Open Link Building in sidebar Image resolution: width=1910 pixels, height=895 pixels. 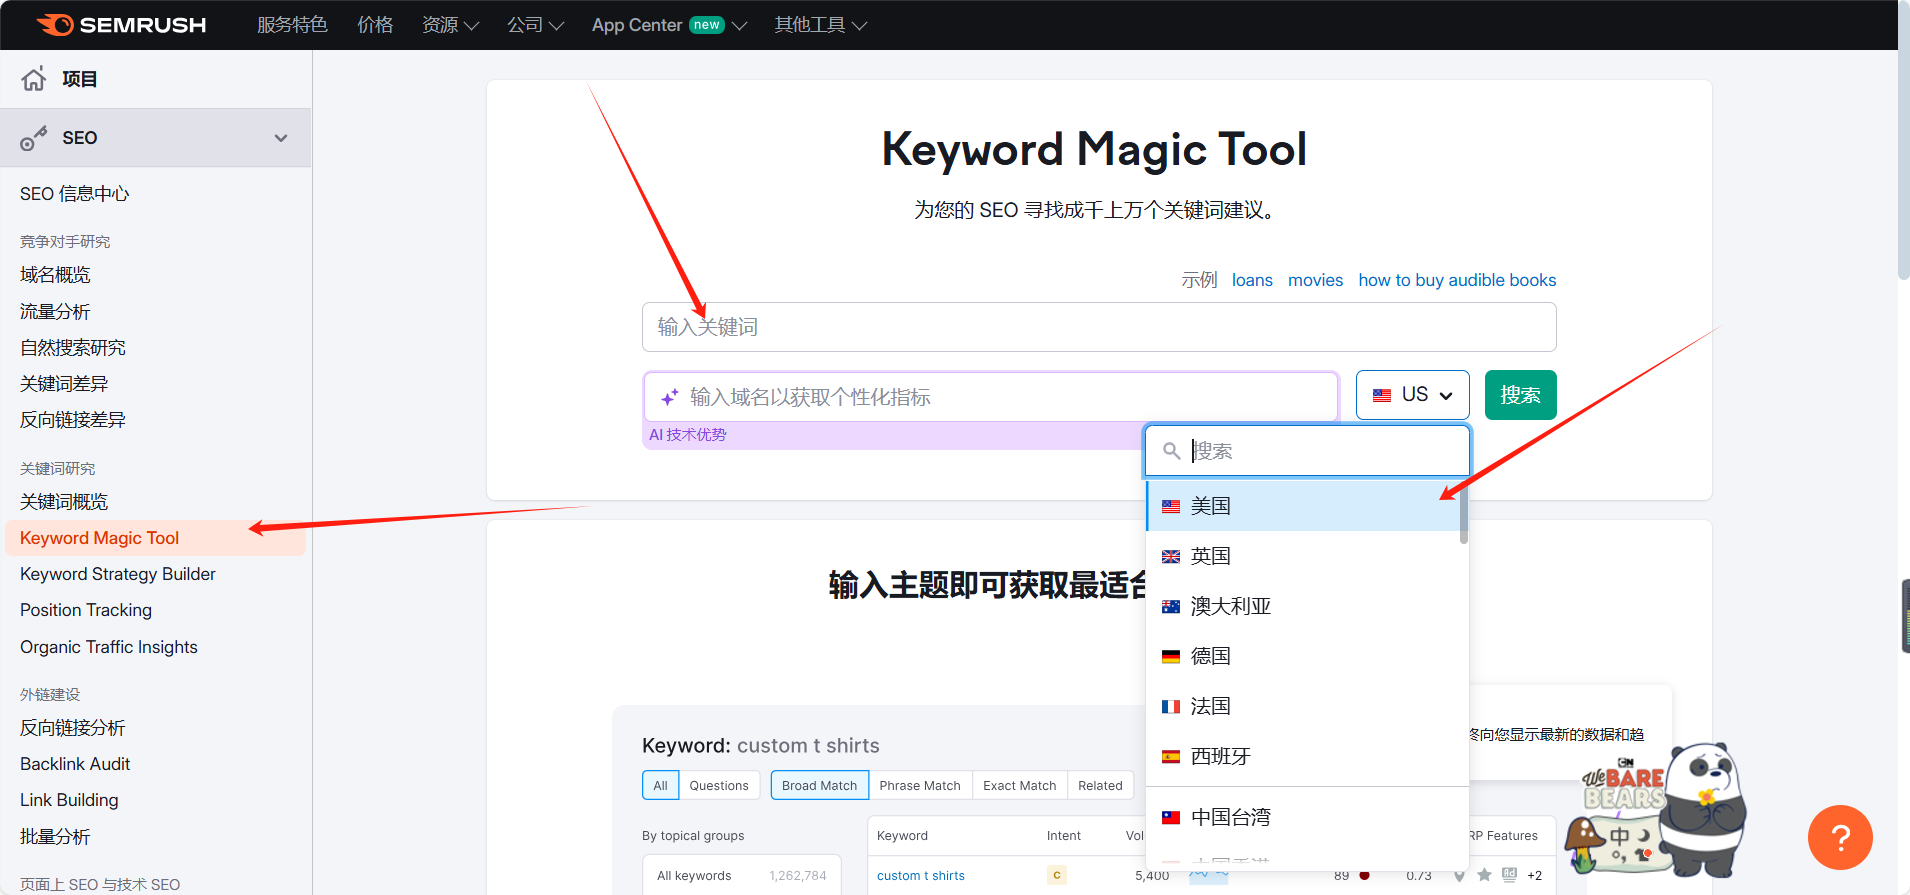tap(69, 800)
